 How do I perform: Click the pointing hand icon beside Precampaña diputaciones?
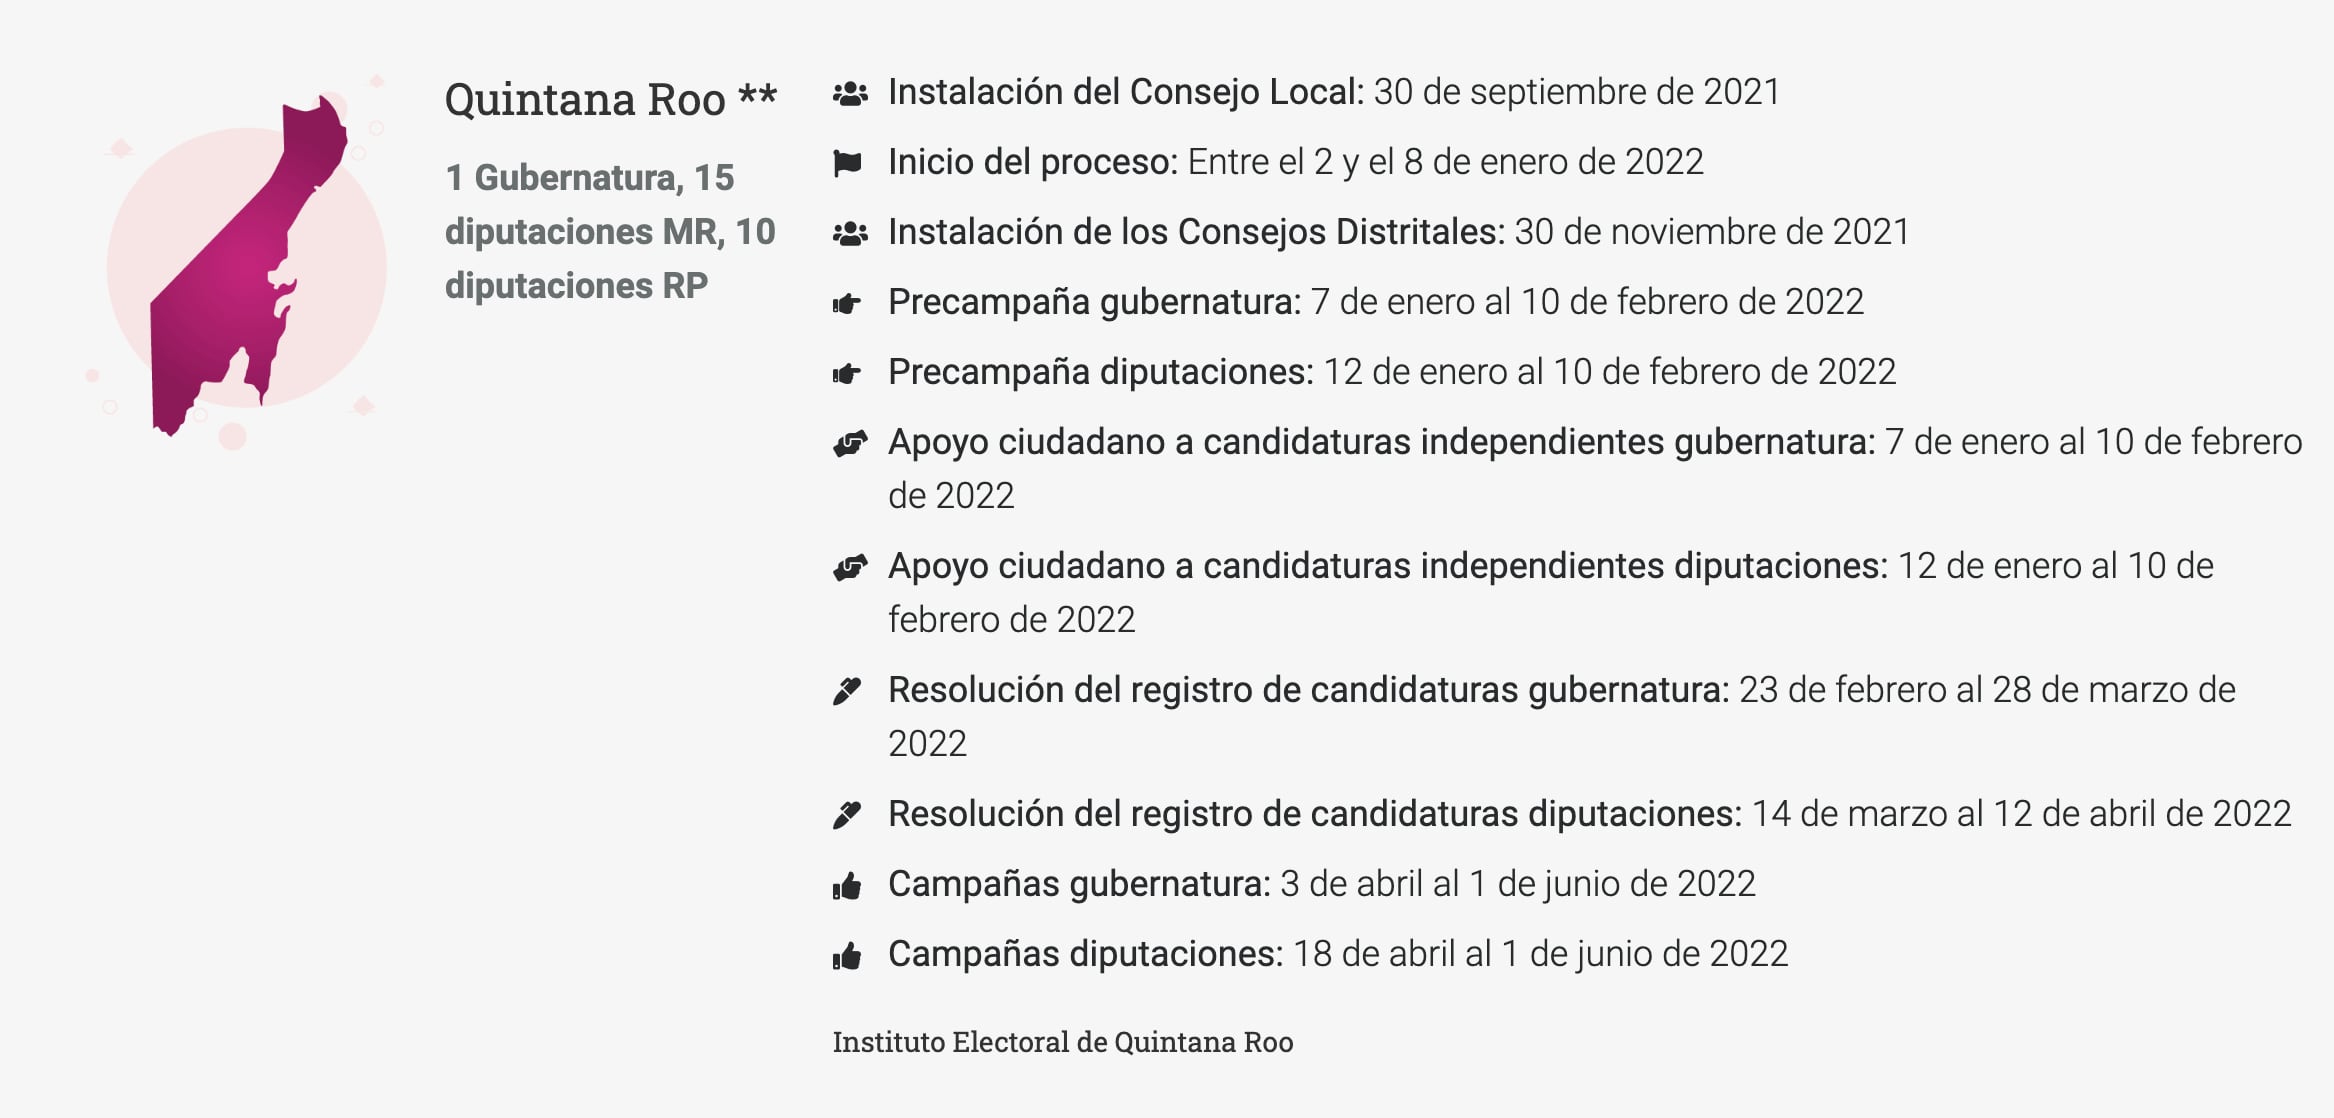[847, 374]
